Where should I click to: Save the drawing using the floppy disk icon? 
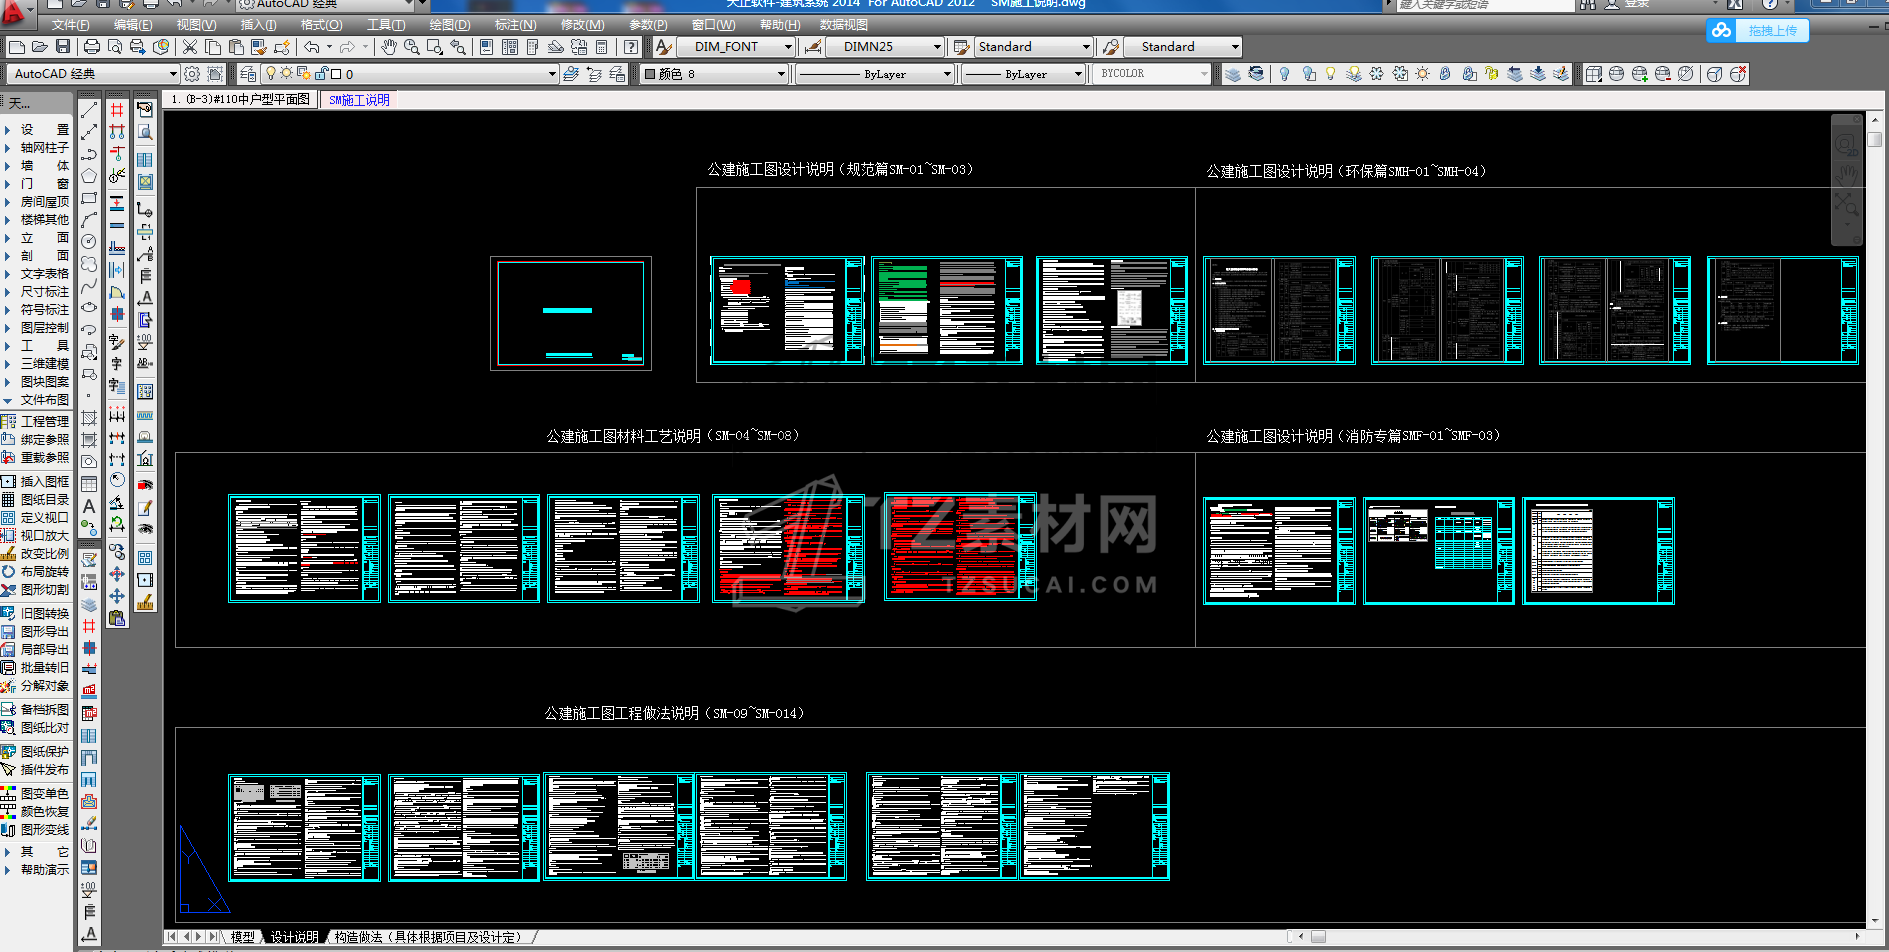coord(63,47)
